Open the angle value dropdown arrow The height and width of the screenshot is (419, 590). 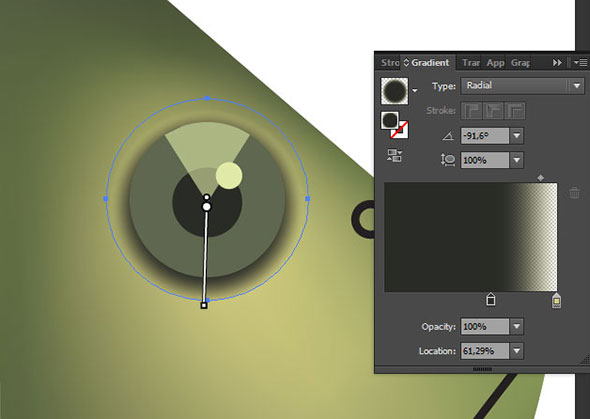(x=517, y=136)
